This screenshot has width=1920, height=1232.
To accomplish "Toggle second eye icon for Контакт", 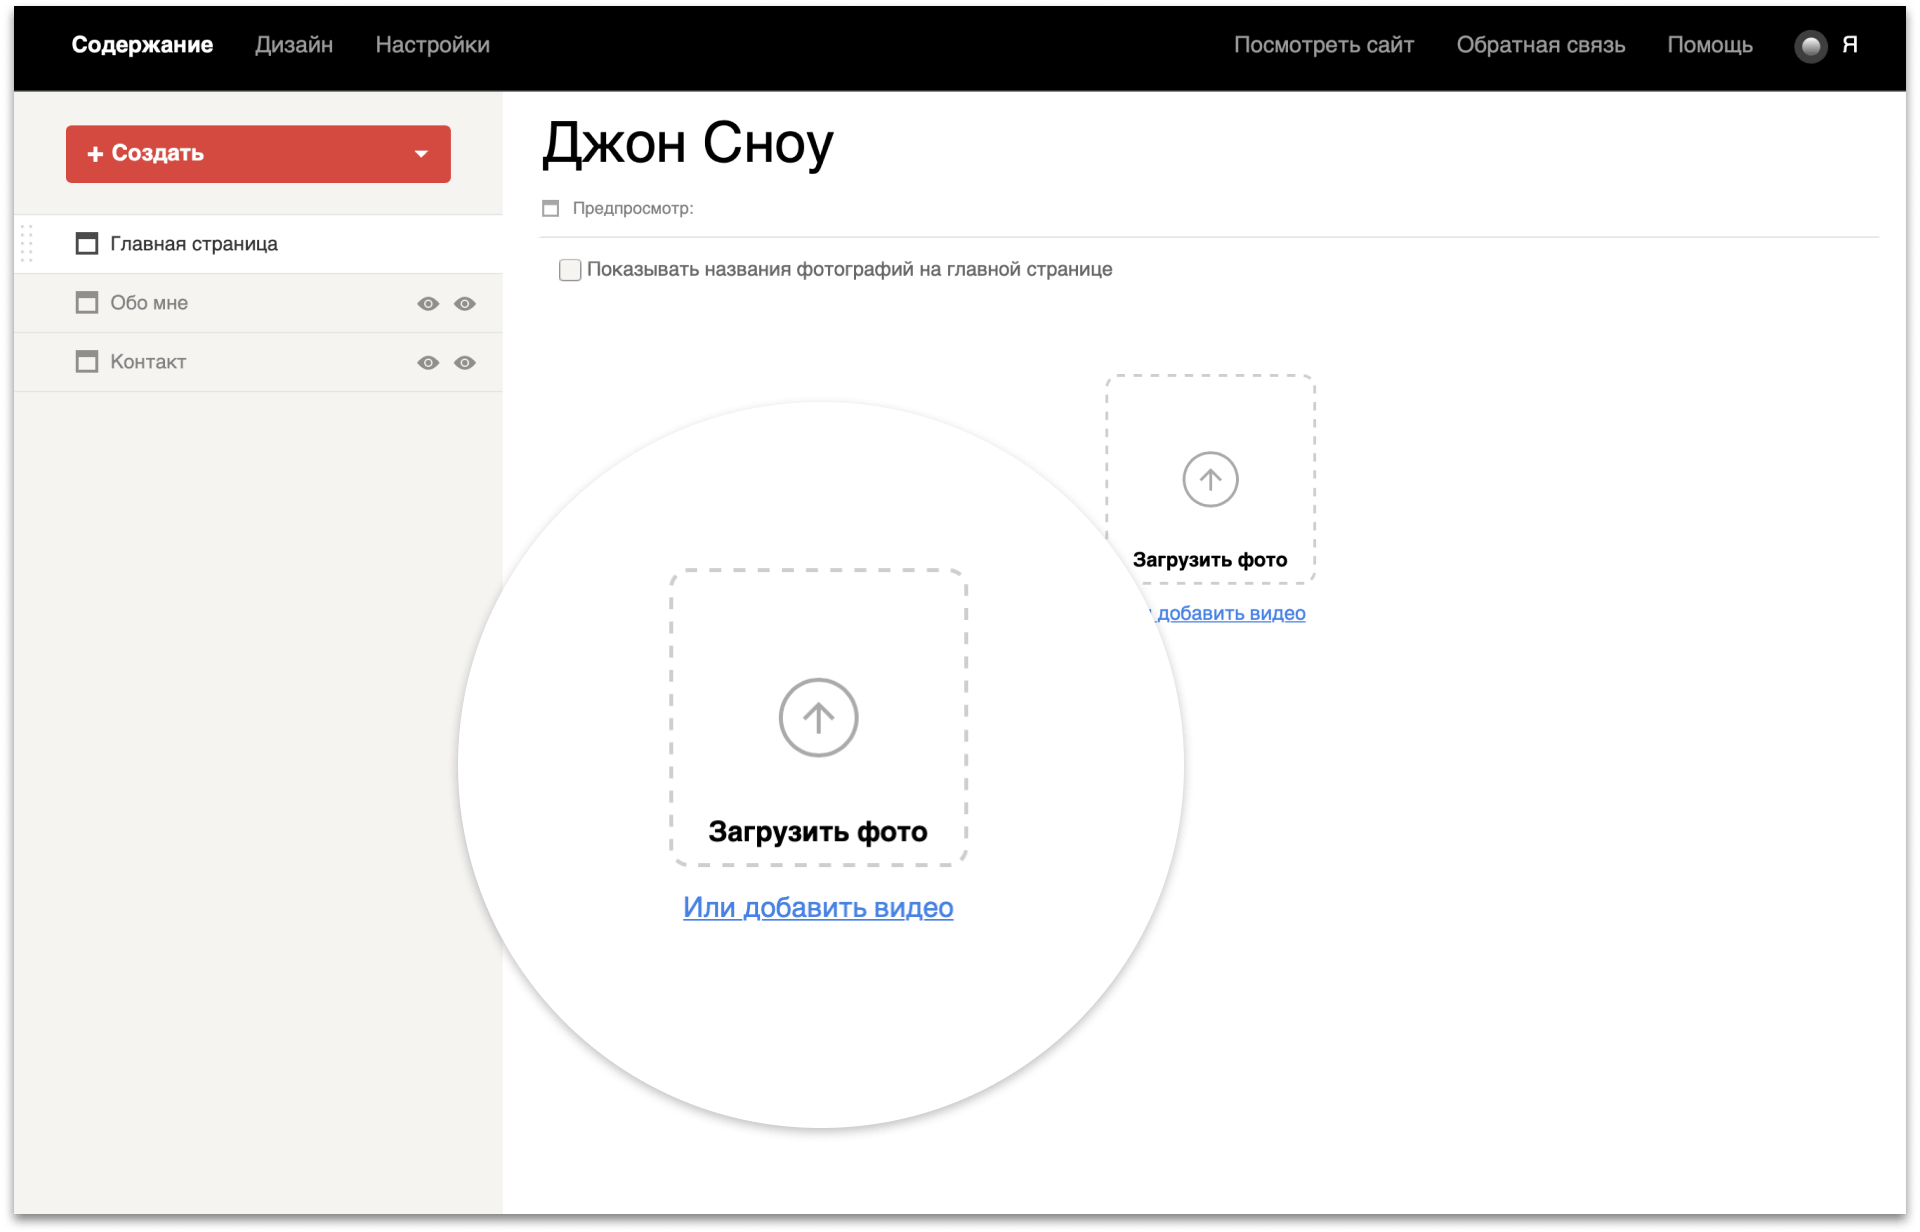I will pyautogui.click(x=465, y=363).
